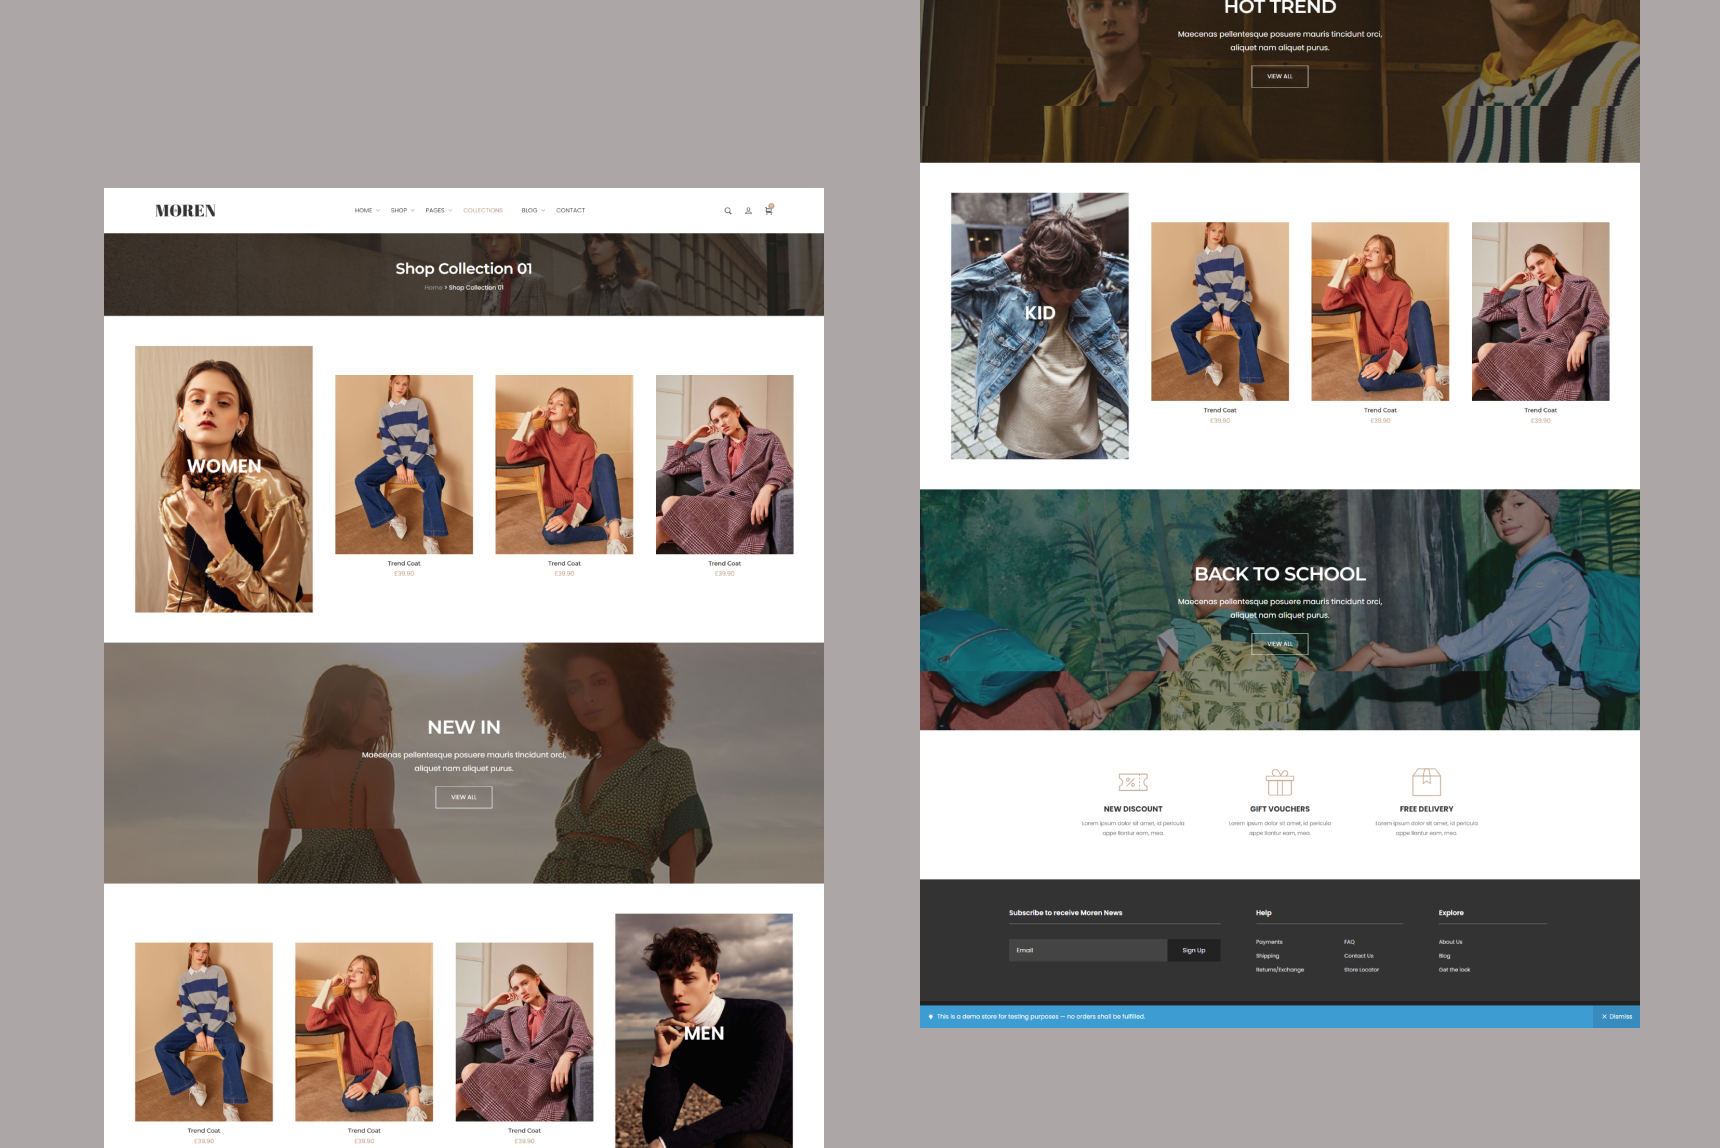1720x1148 pixels.
Task: Open the search icon in the header
Action: [728, 211]
